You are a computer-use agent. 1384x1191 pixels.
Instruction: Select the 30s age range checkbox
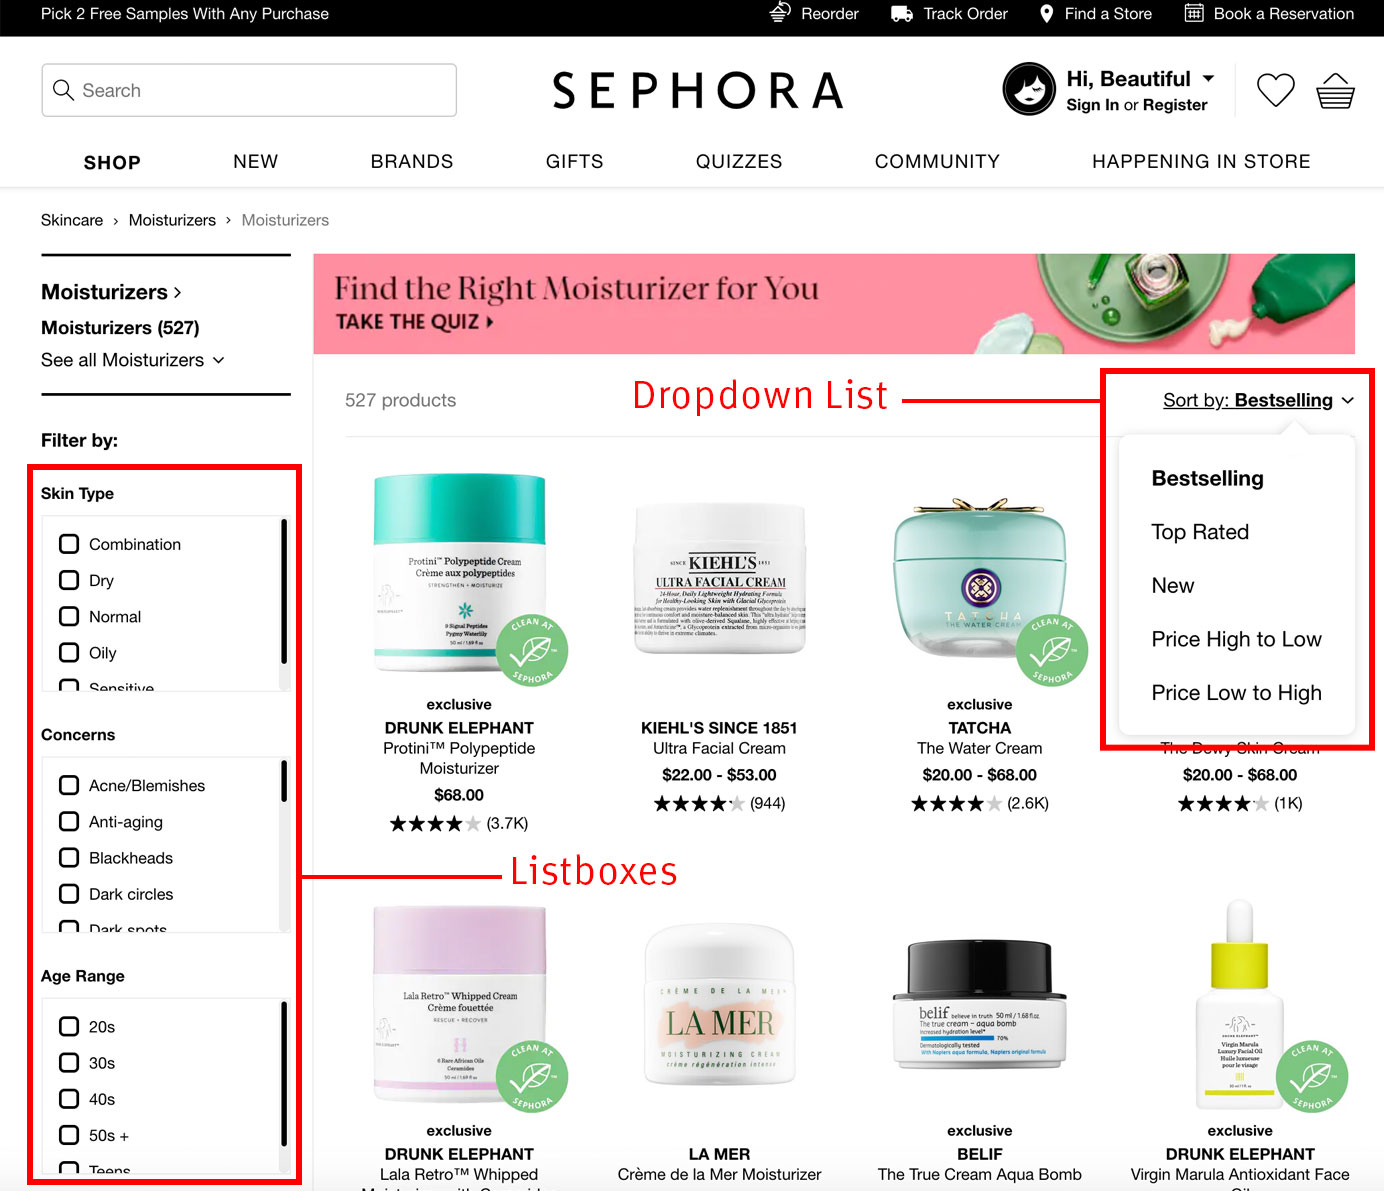pos(69,1063)
